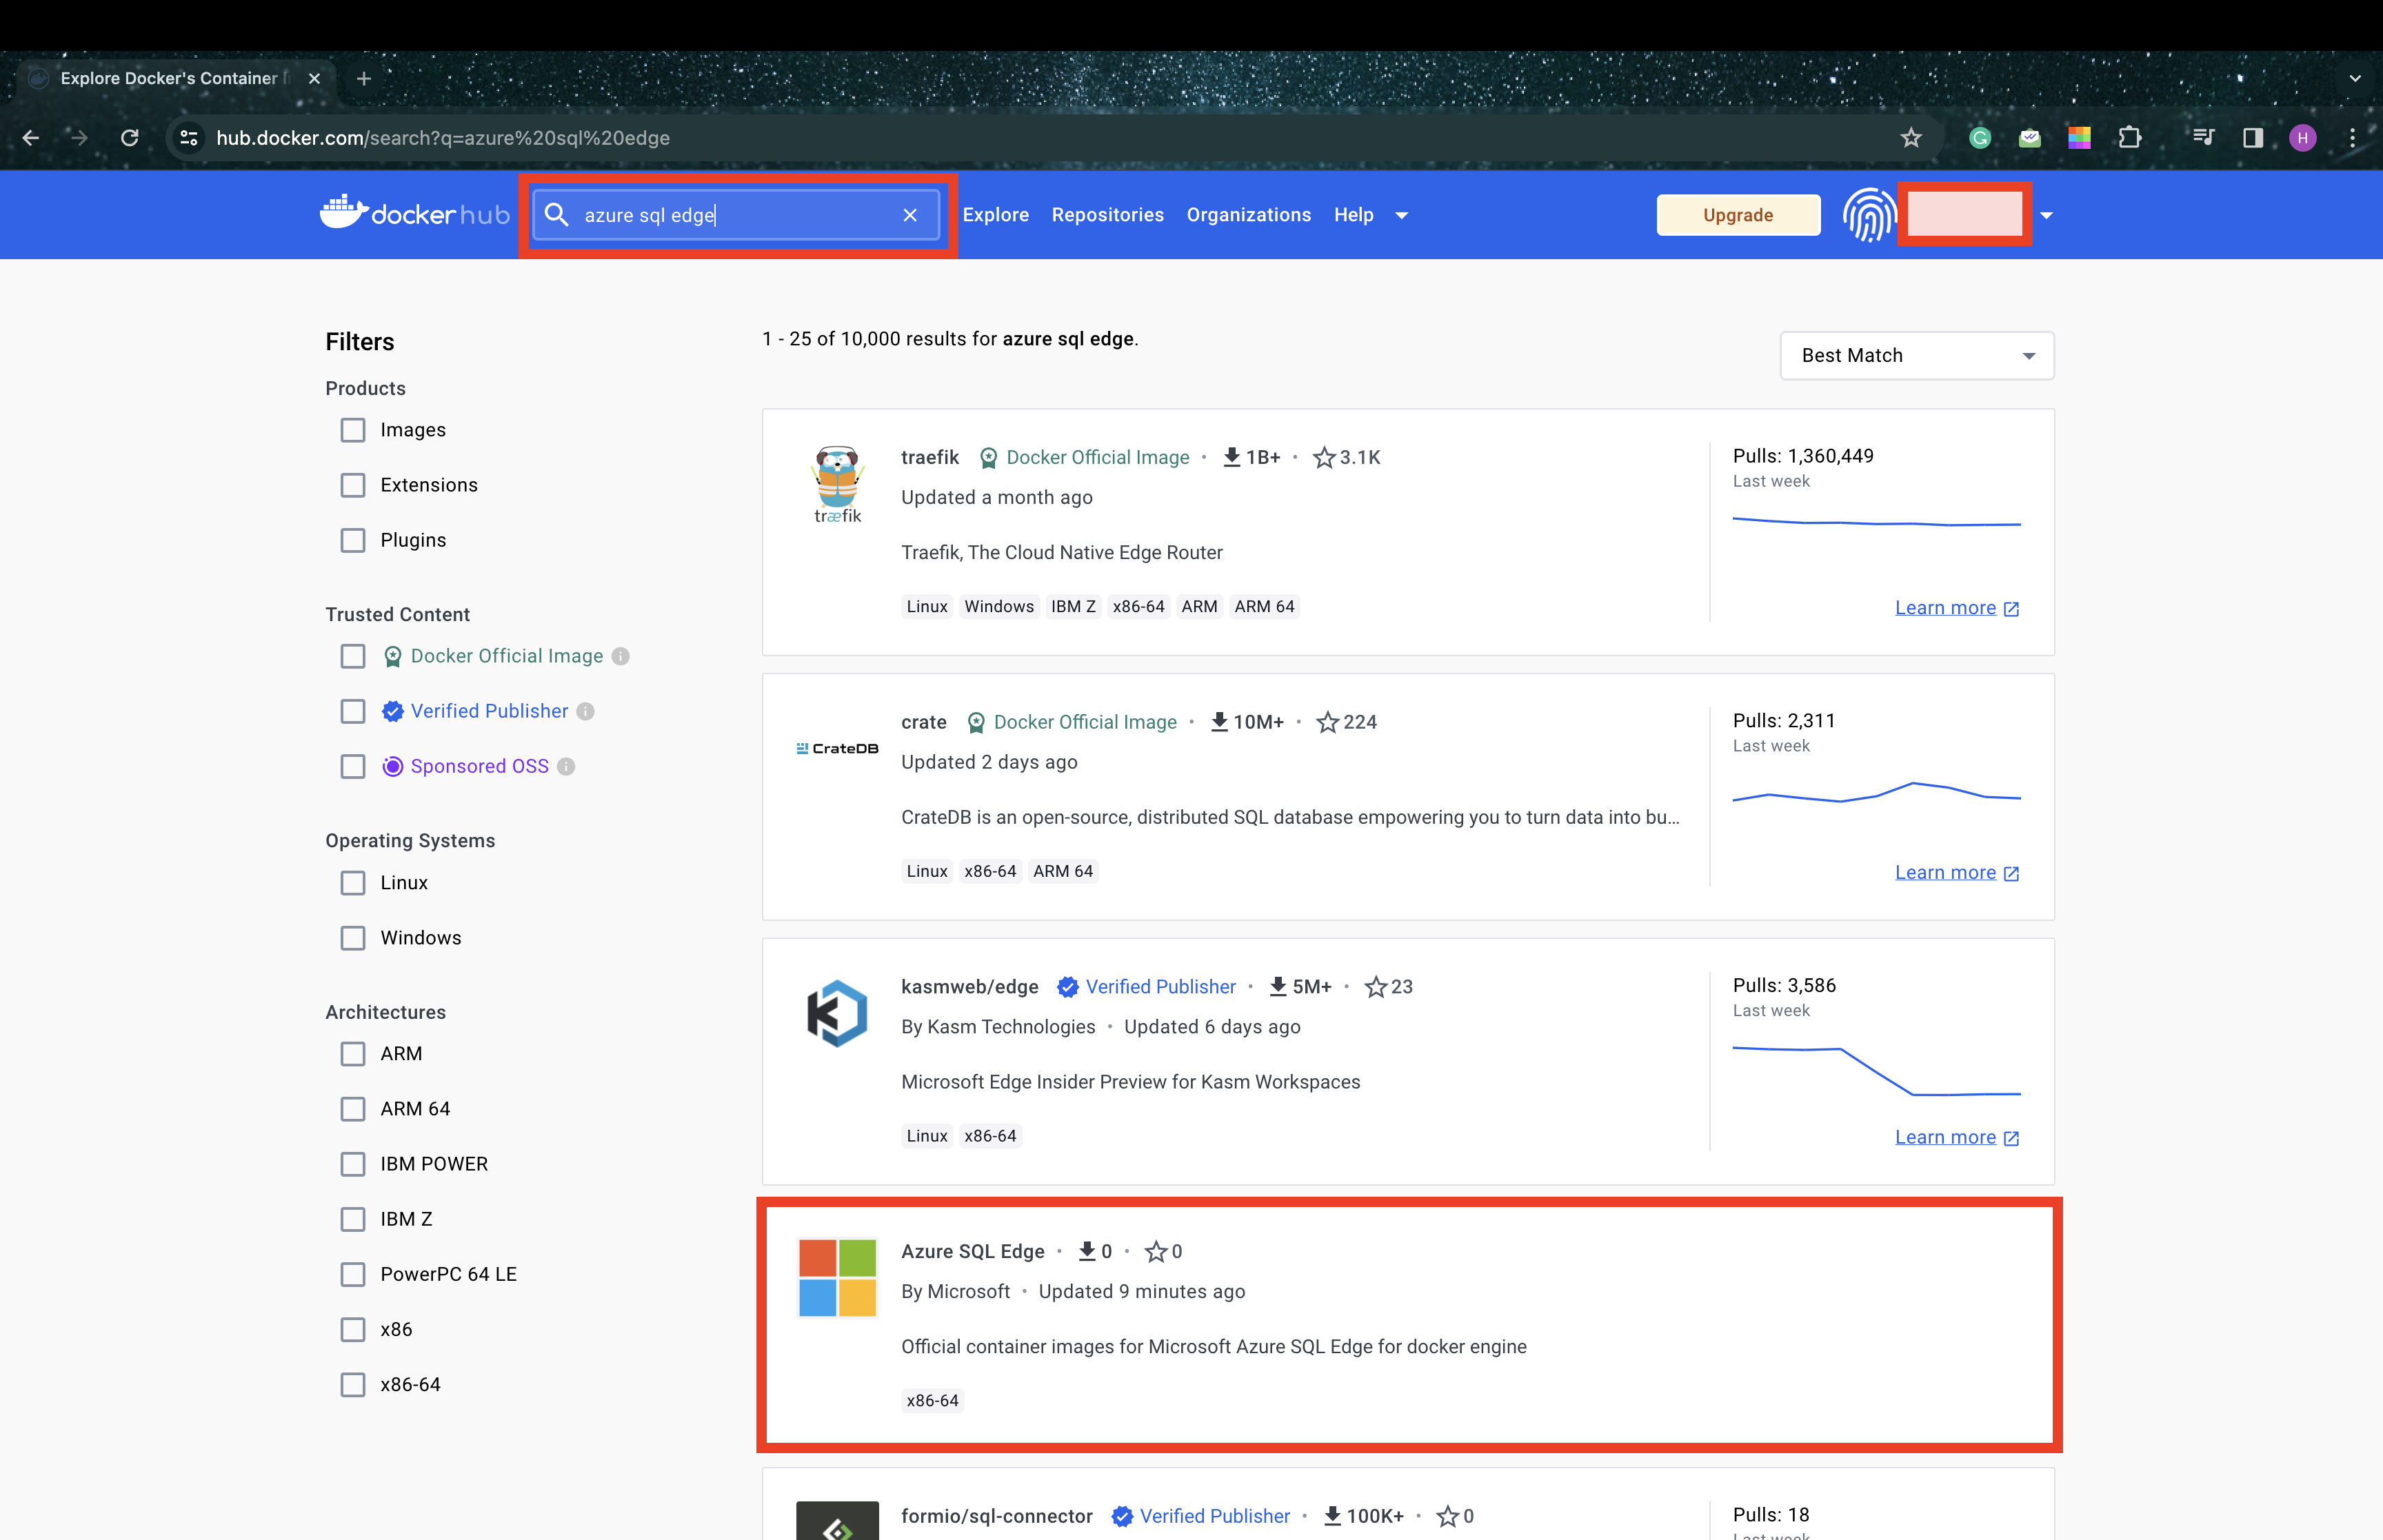Click the Microsoft logo thumbnail
Viewport: 2383px width, 1540px height.
[837, 1278]
